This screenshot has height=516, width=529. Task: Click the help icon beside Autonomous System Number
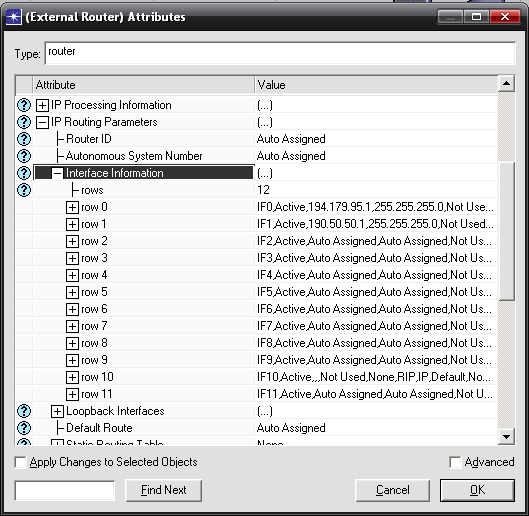point(24,156)
